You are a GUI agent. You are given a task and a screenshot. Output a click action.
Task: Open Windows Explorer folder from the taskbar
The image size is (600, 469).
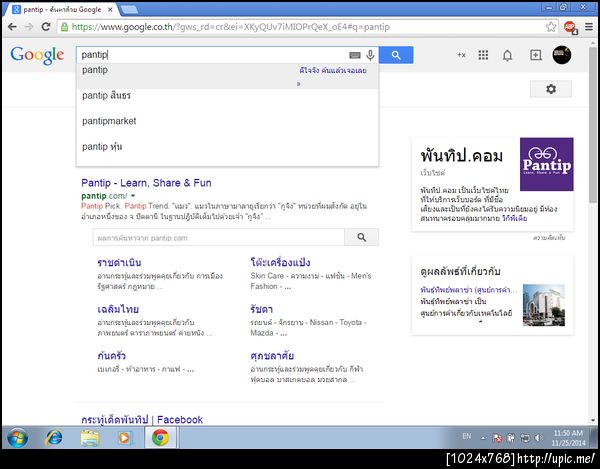coord(90,438)
